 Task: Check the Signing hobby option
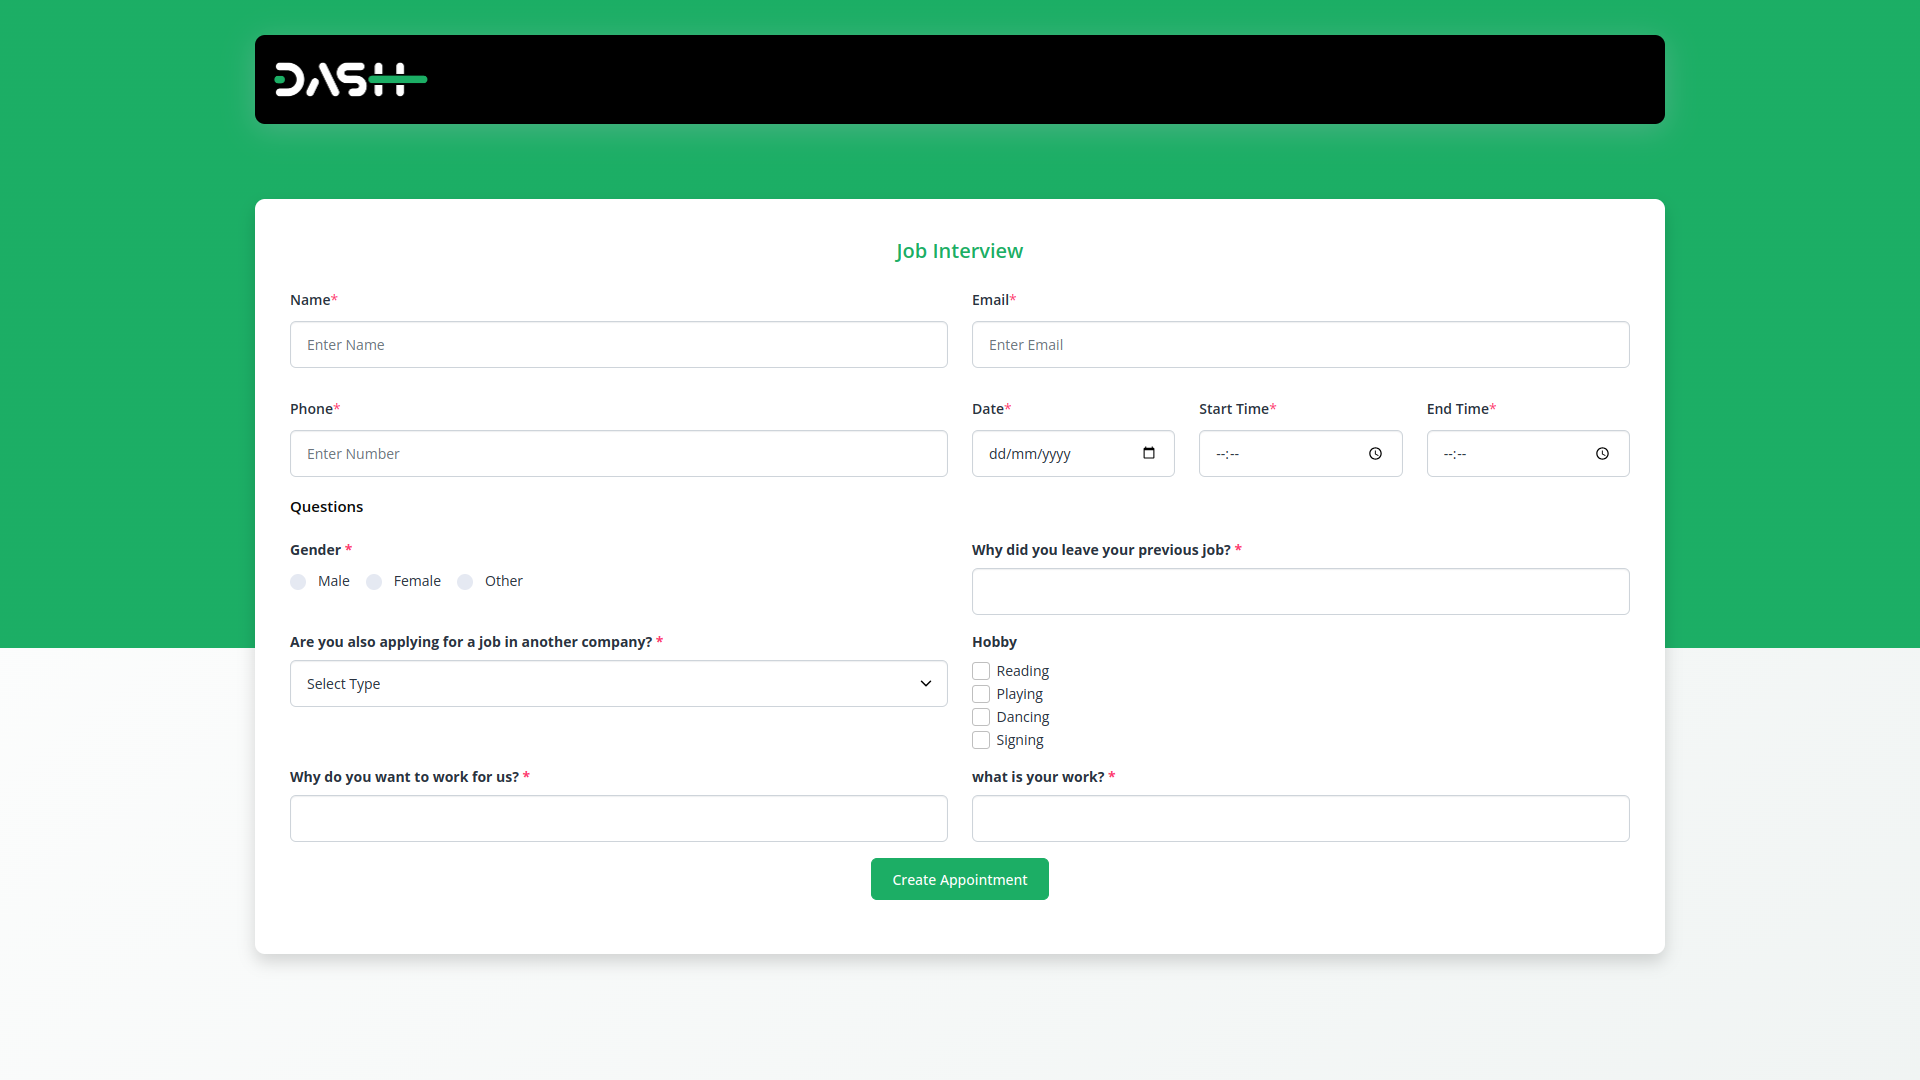(981, 740)
